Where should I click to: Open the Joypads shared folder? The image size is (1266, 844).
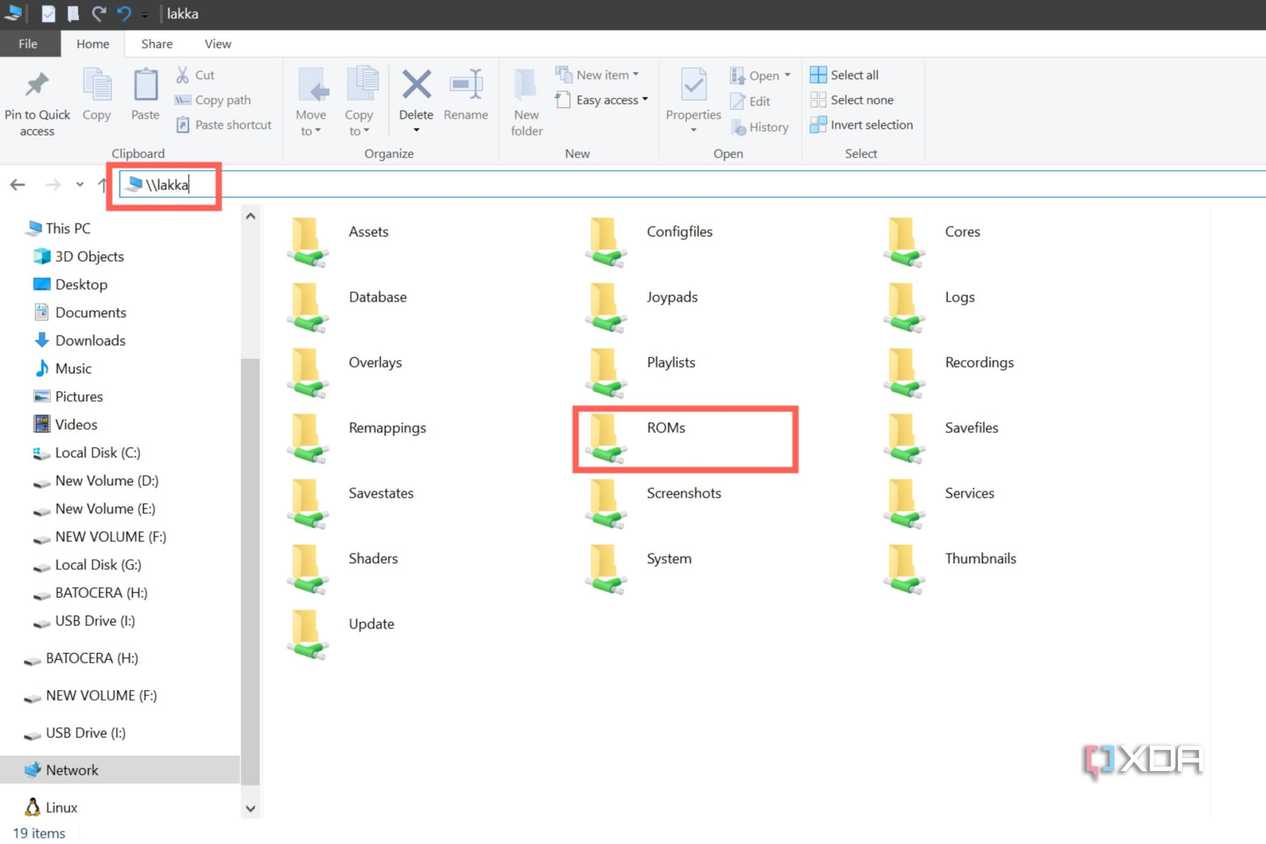(x=643, y=308)
